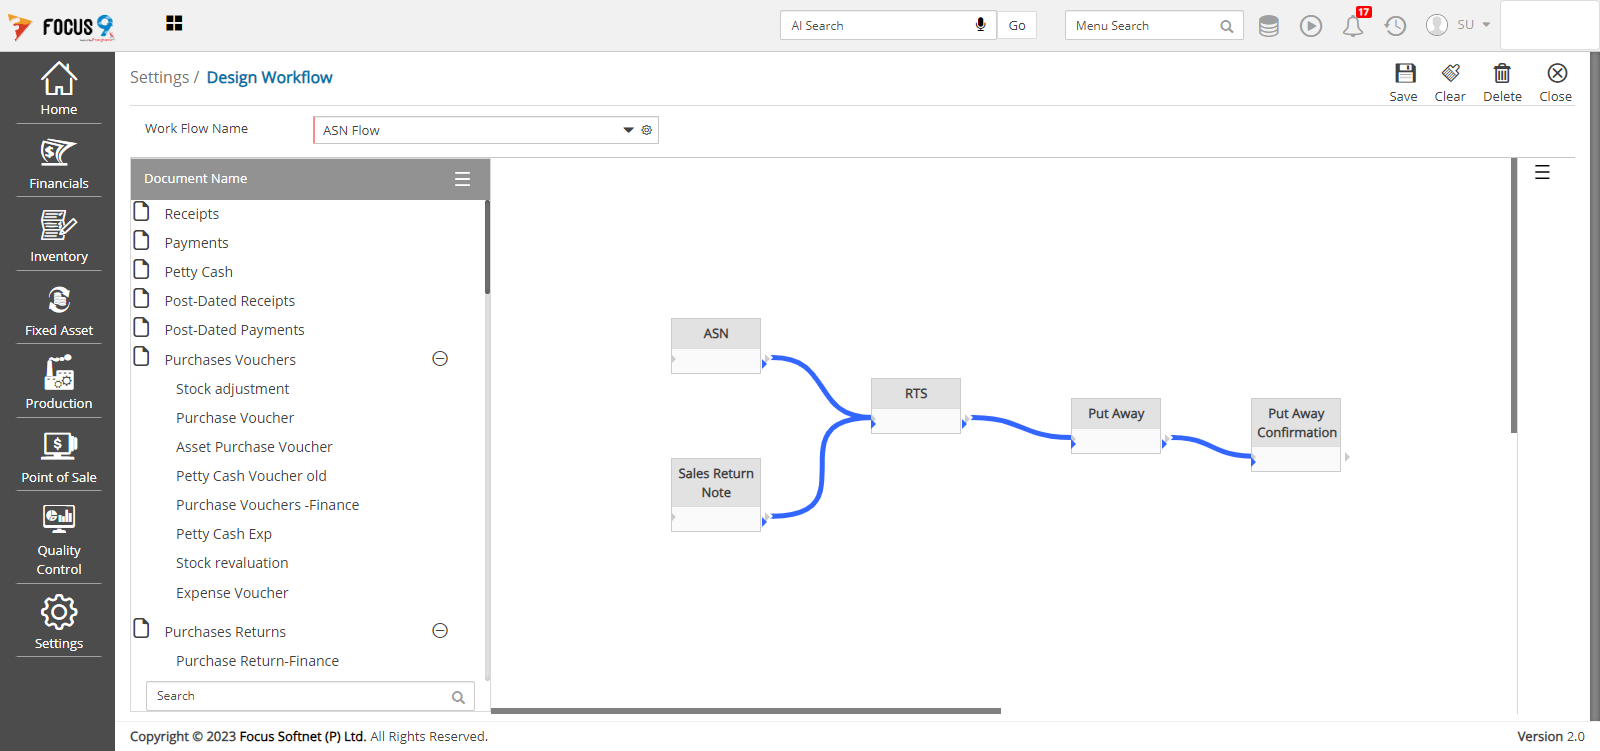Screen dimensions: 1600x751
Task: Click the microphone icon in AI Search
Action: (x=981, y=25)
